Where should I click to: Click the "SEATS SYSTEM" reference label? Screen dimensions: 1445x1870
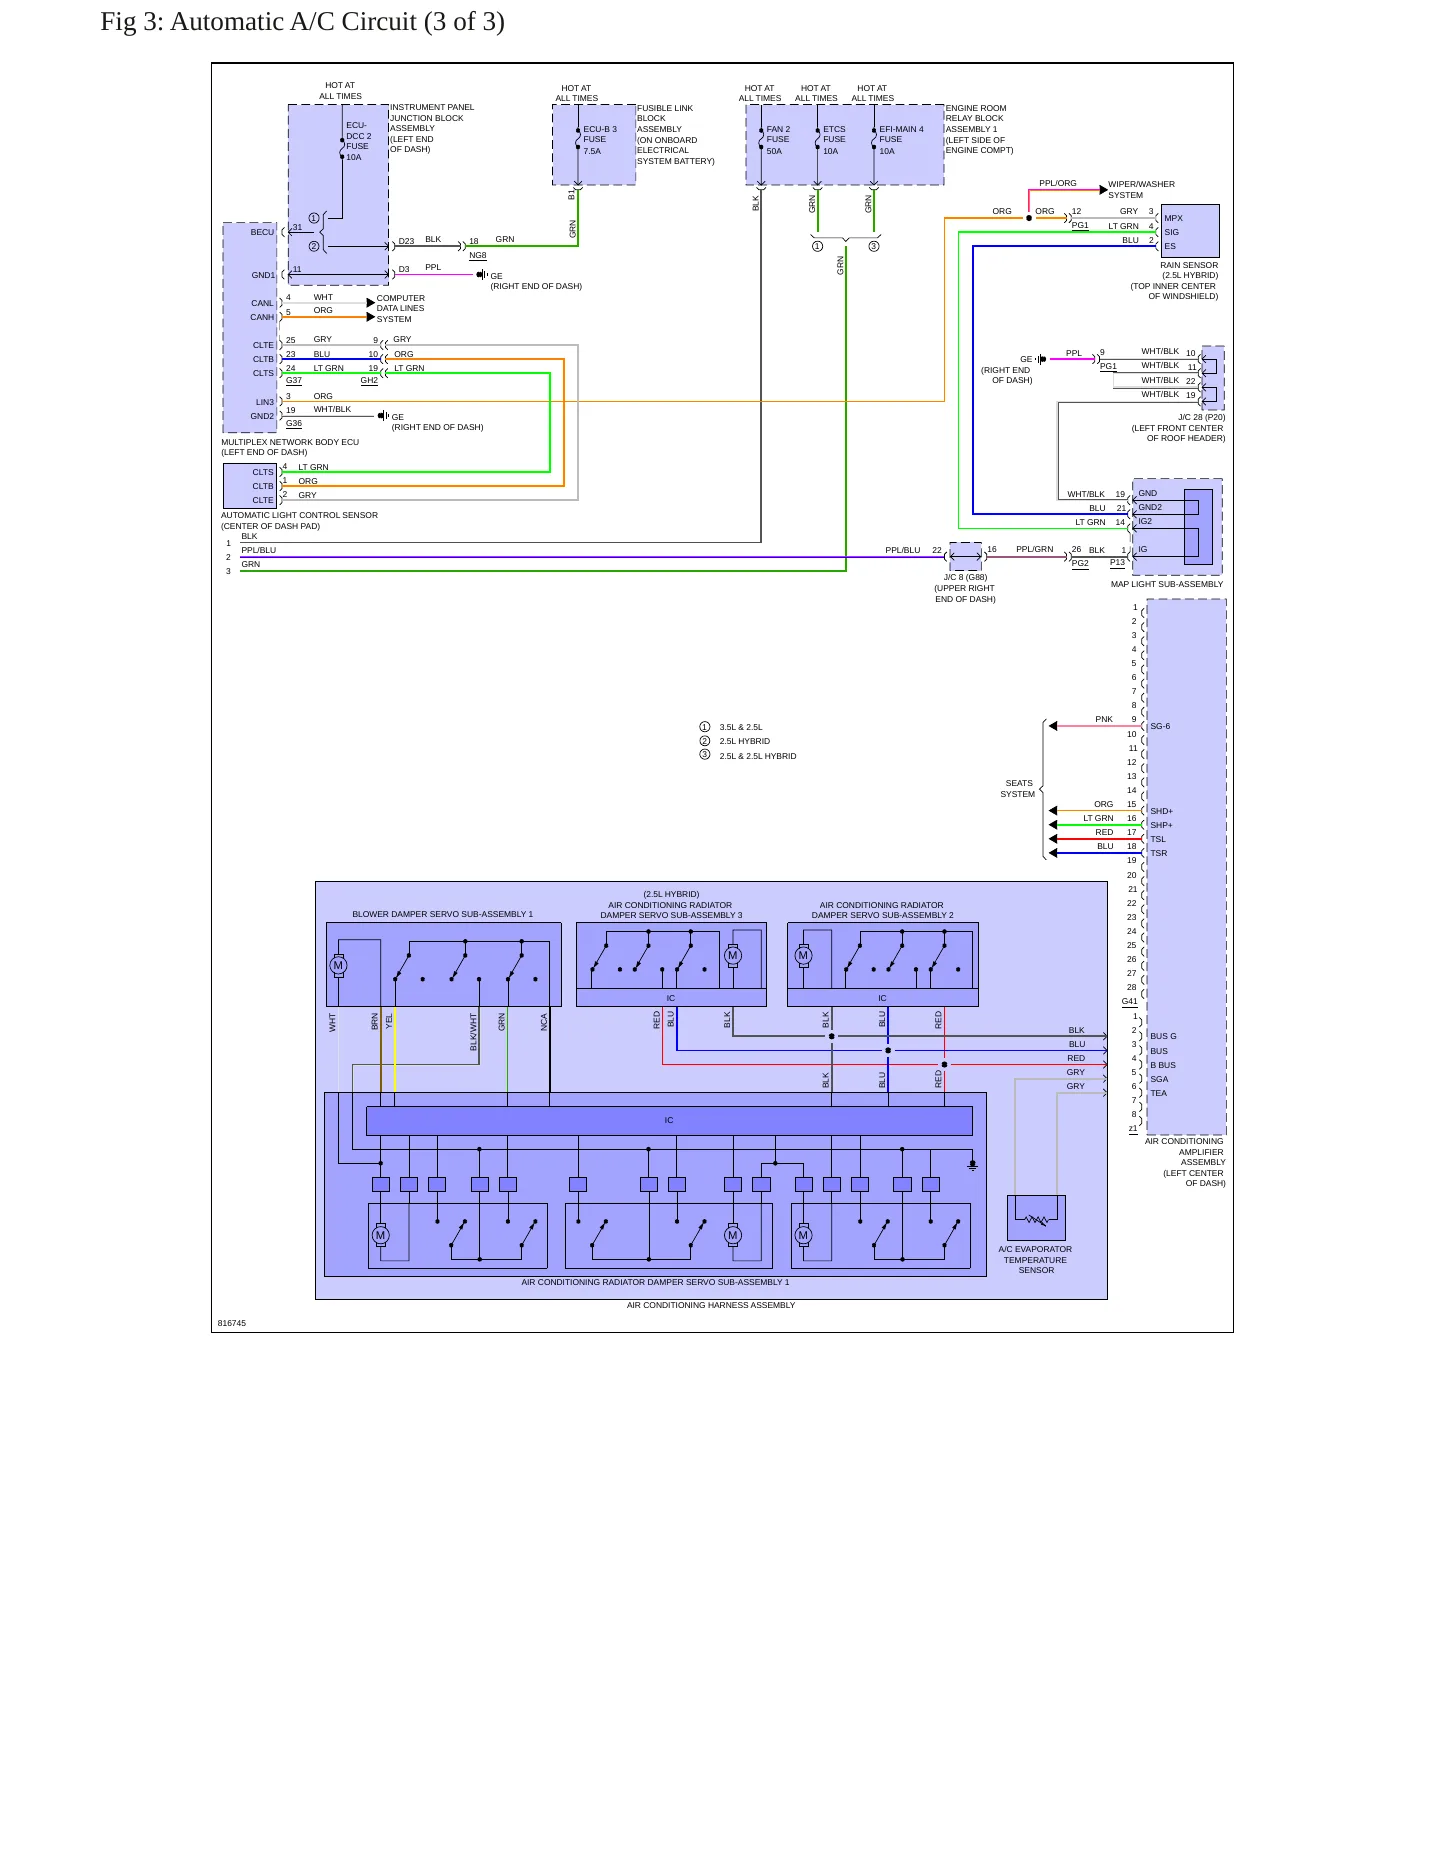pos(1018,789)
